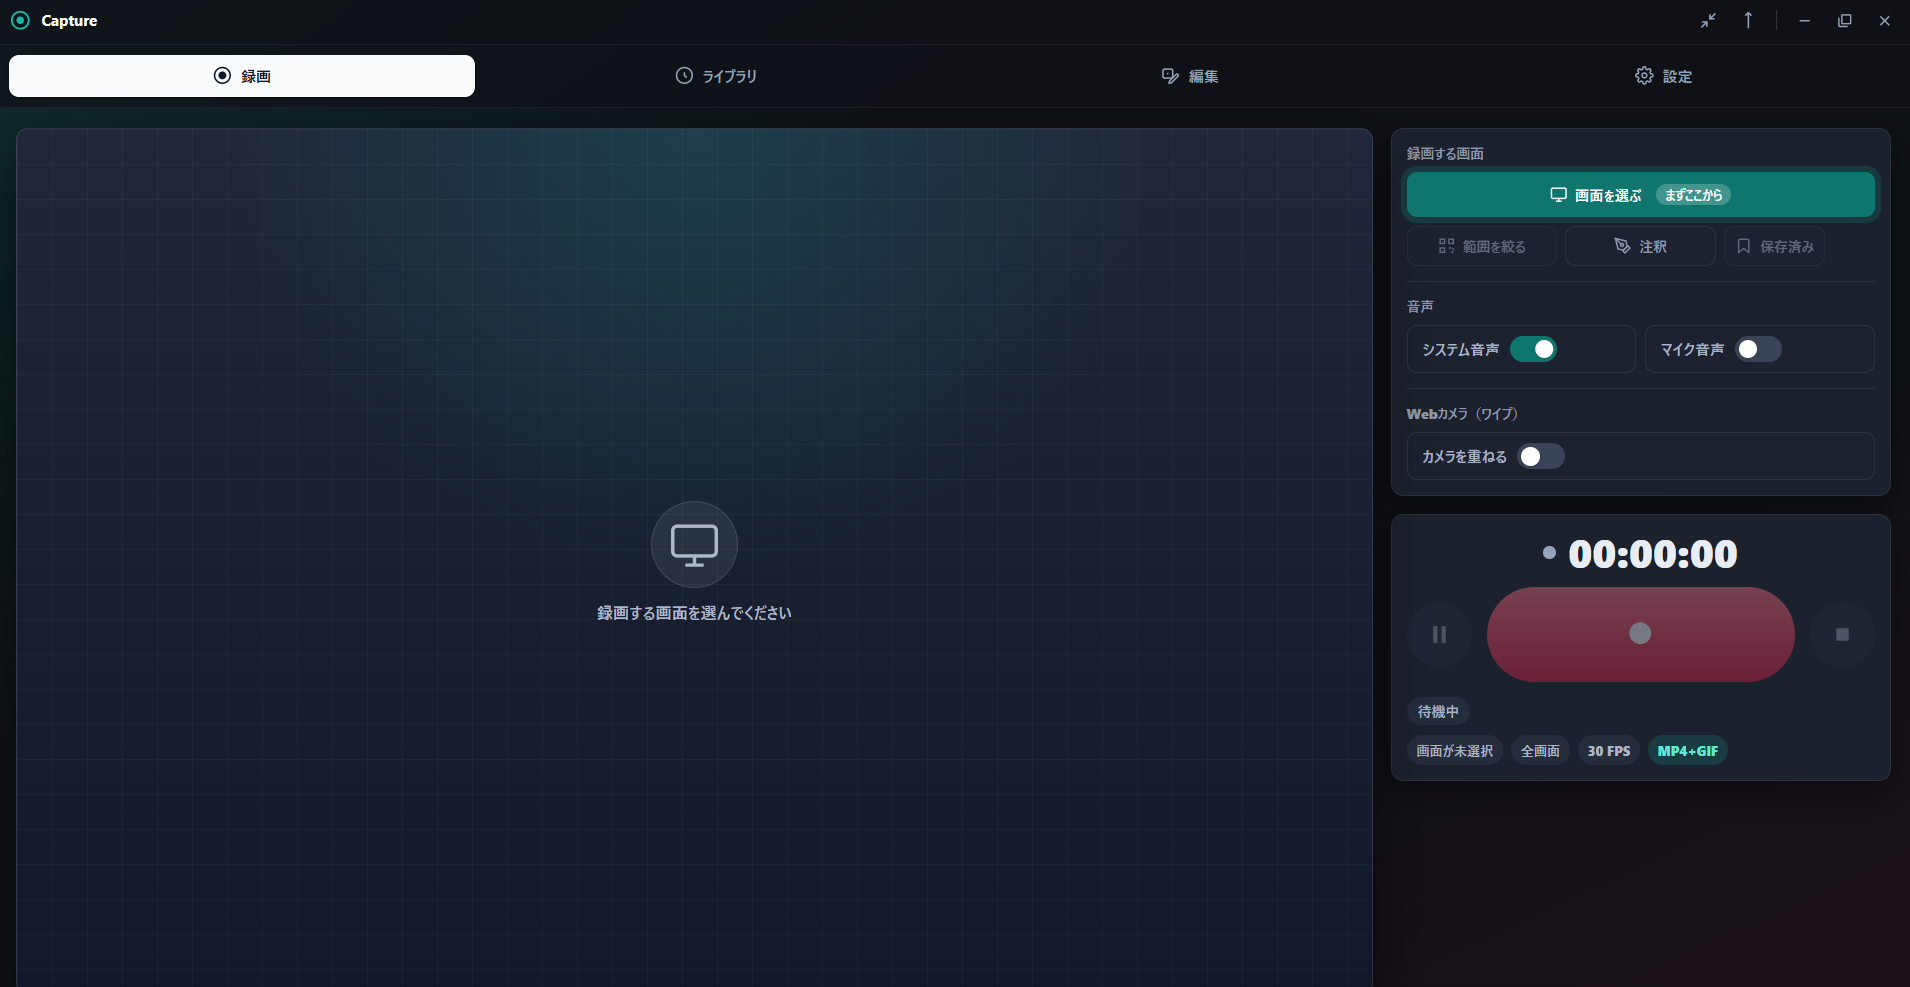The height and width of the screenshot is (987, 1910).
Task: Click the 30 FPS chip
Action: (x=1609, y=751)
